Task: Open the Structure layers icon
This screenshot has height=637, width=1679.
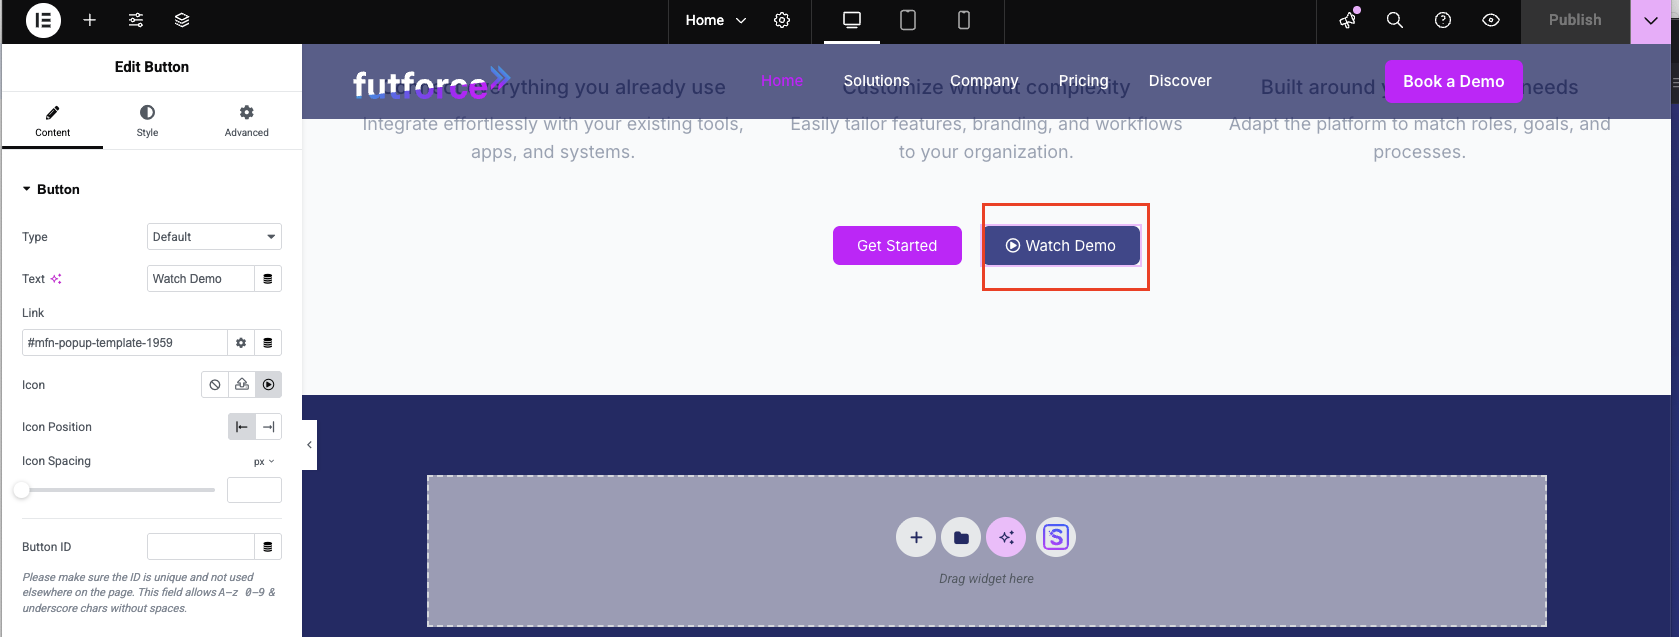Action: pos(182,20)
